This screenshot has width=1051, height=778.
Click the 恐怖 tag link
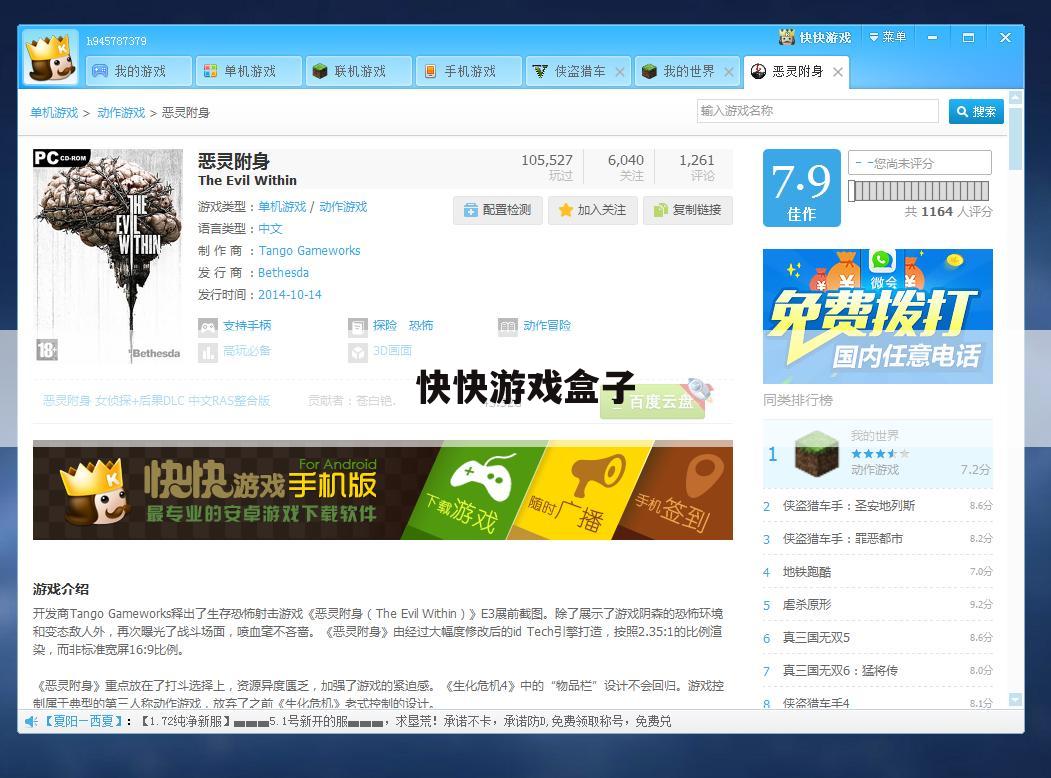click(421, 326)
